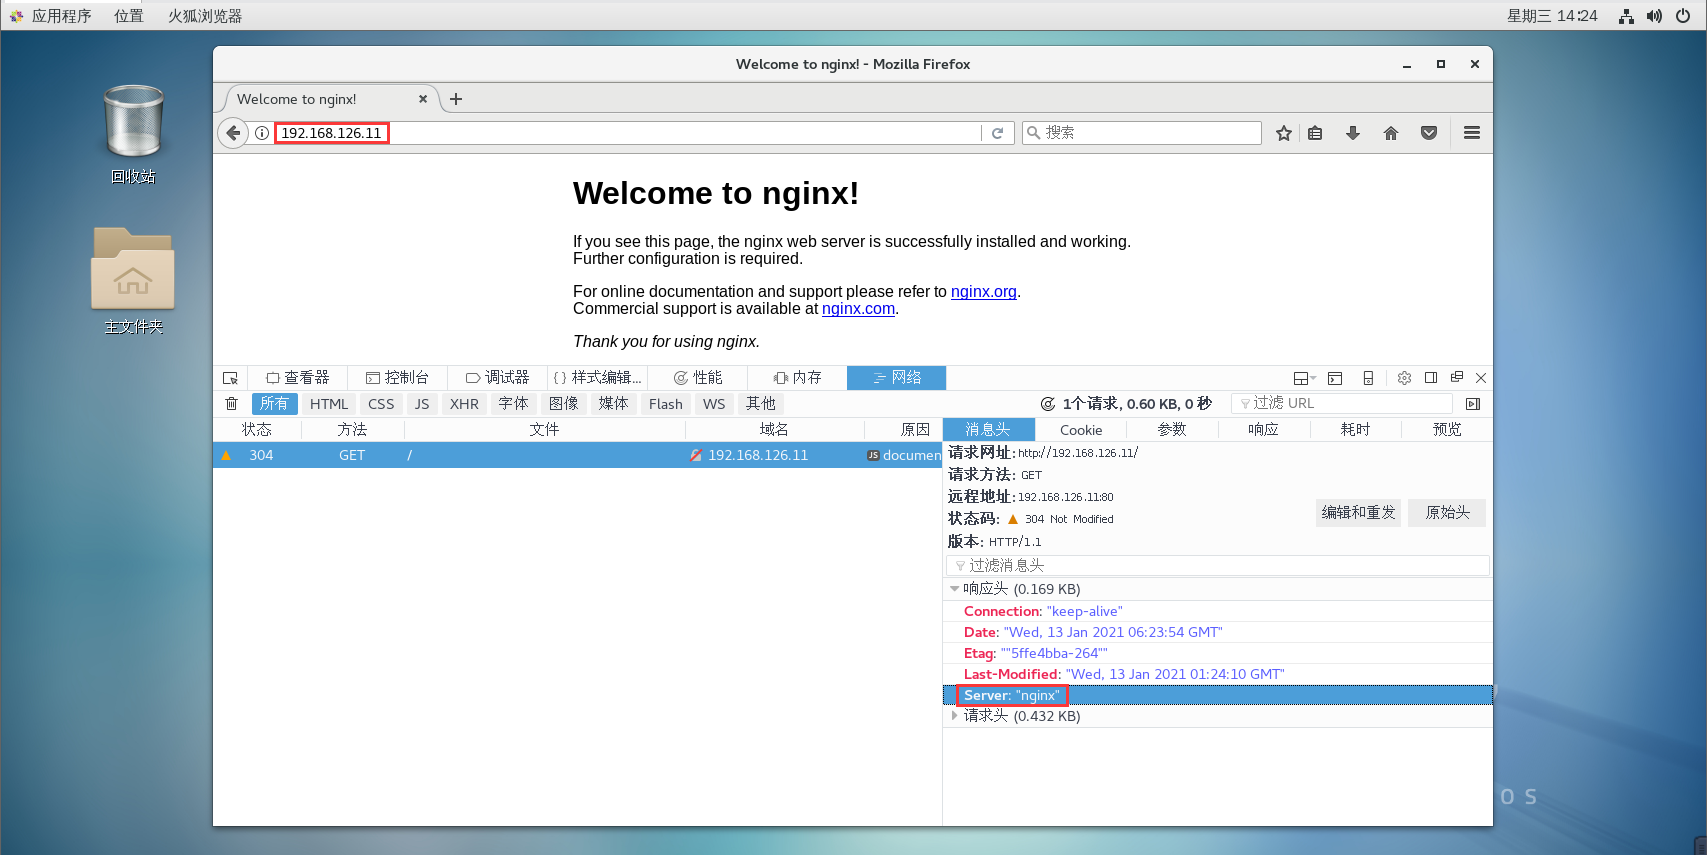Toggle the 所有 filter button

click(274, 404)
